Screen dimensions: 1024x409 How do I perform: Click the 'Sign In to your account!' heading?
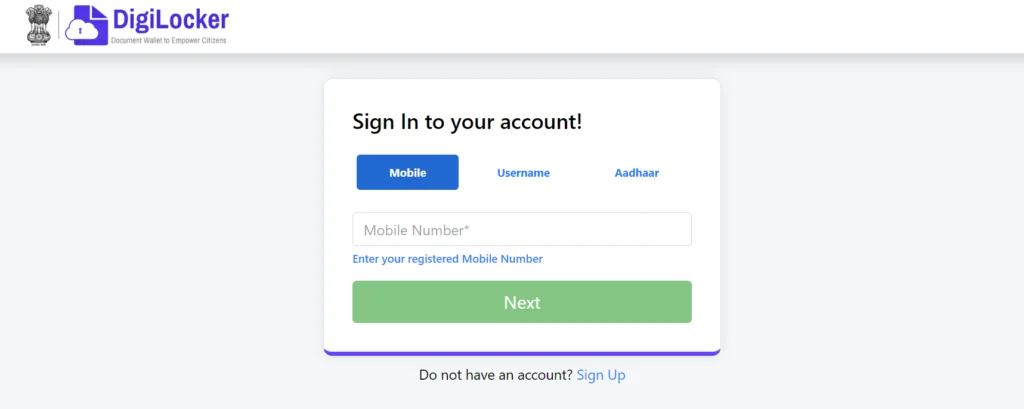point(467,122)
